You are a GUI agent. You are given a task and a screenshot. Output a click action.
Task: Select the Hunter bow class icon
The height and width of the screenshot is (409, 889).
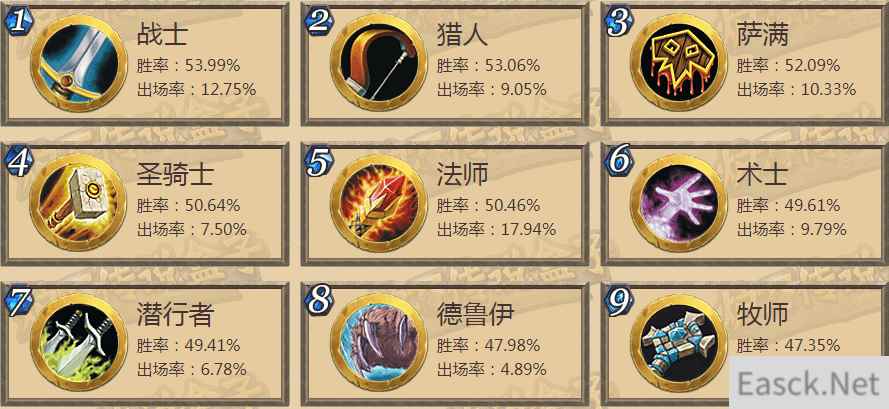point(379,62)
